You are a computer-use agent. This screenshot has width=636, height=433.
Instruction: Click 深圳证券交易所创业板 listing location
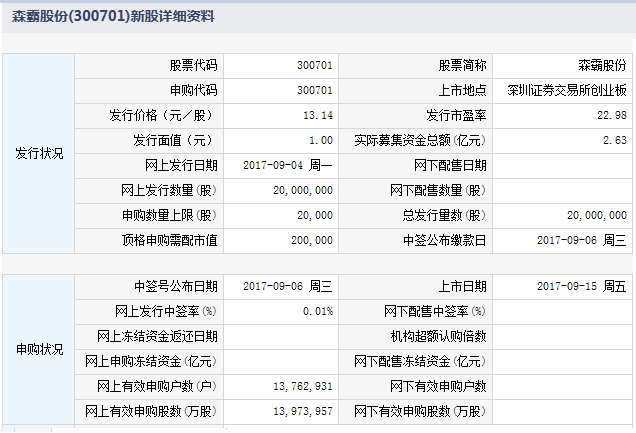[x=567, y=90]
